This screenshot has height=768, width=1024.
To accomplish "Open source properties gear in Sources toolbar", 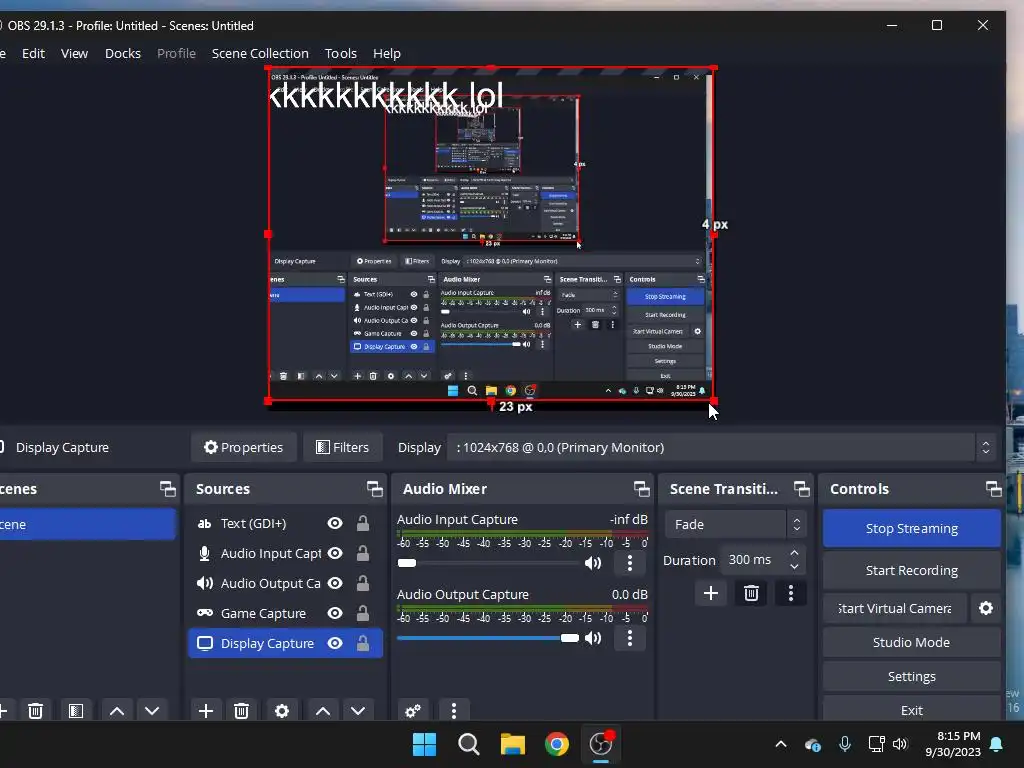I will (x=281, y=711).
